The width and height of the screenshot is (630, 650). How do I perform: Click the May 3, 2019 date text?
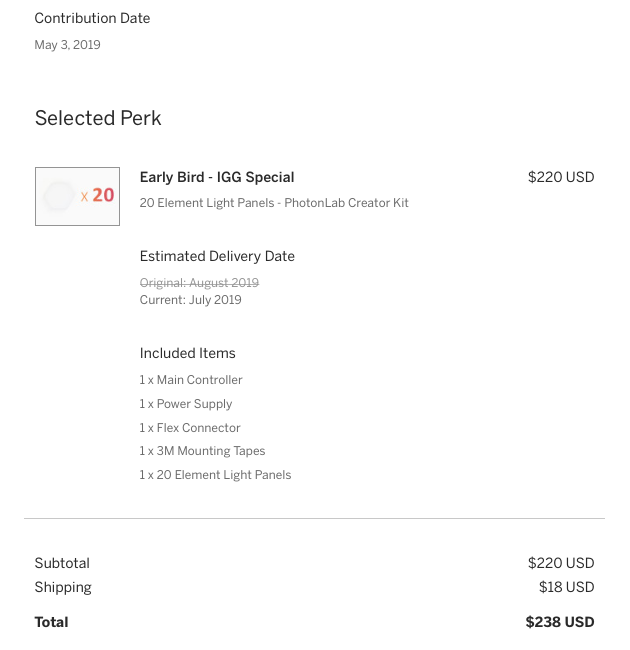[x=67, y=45]
